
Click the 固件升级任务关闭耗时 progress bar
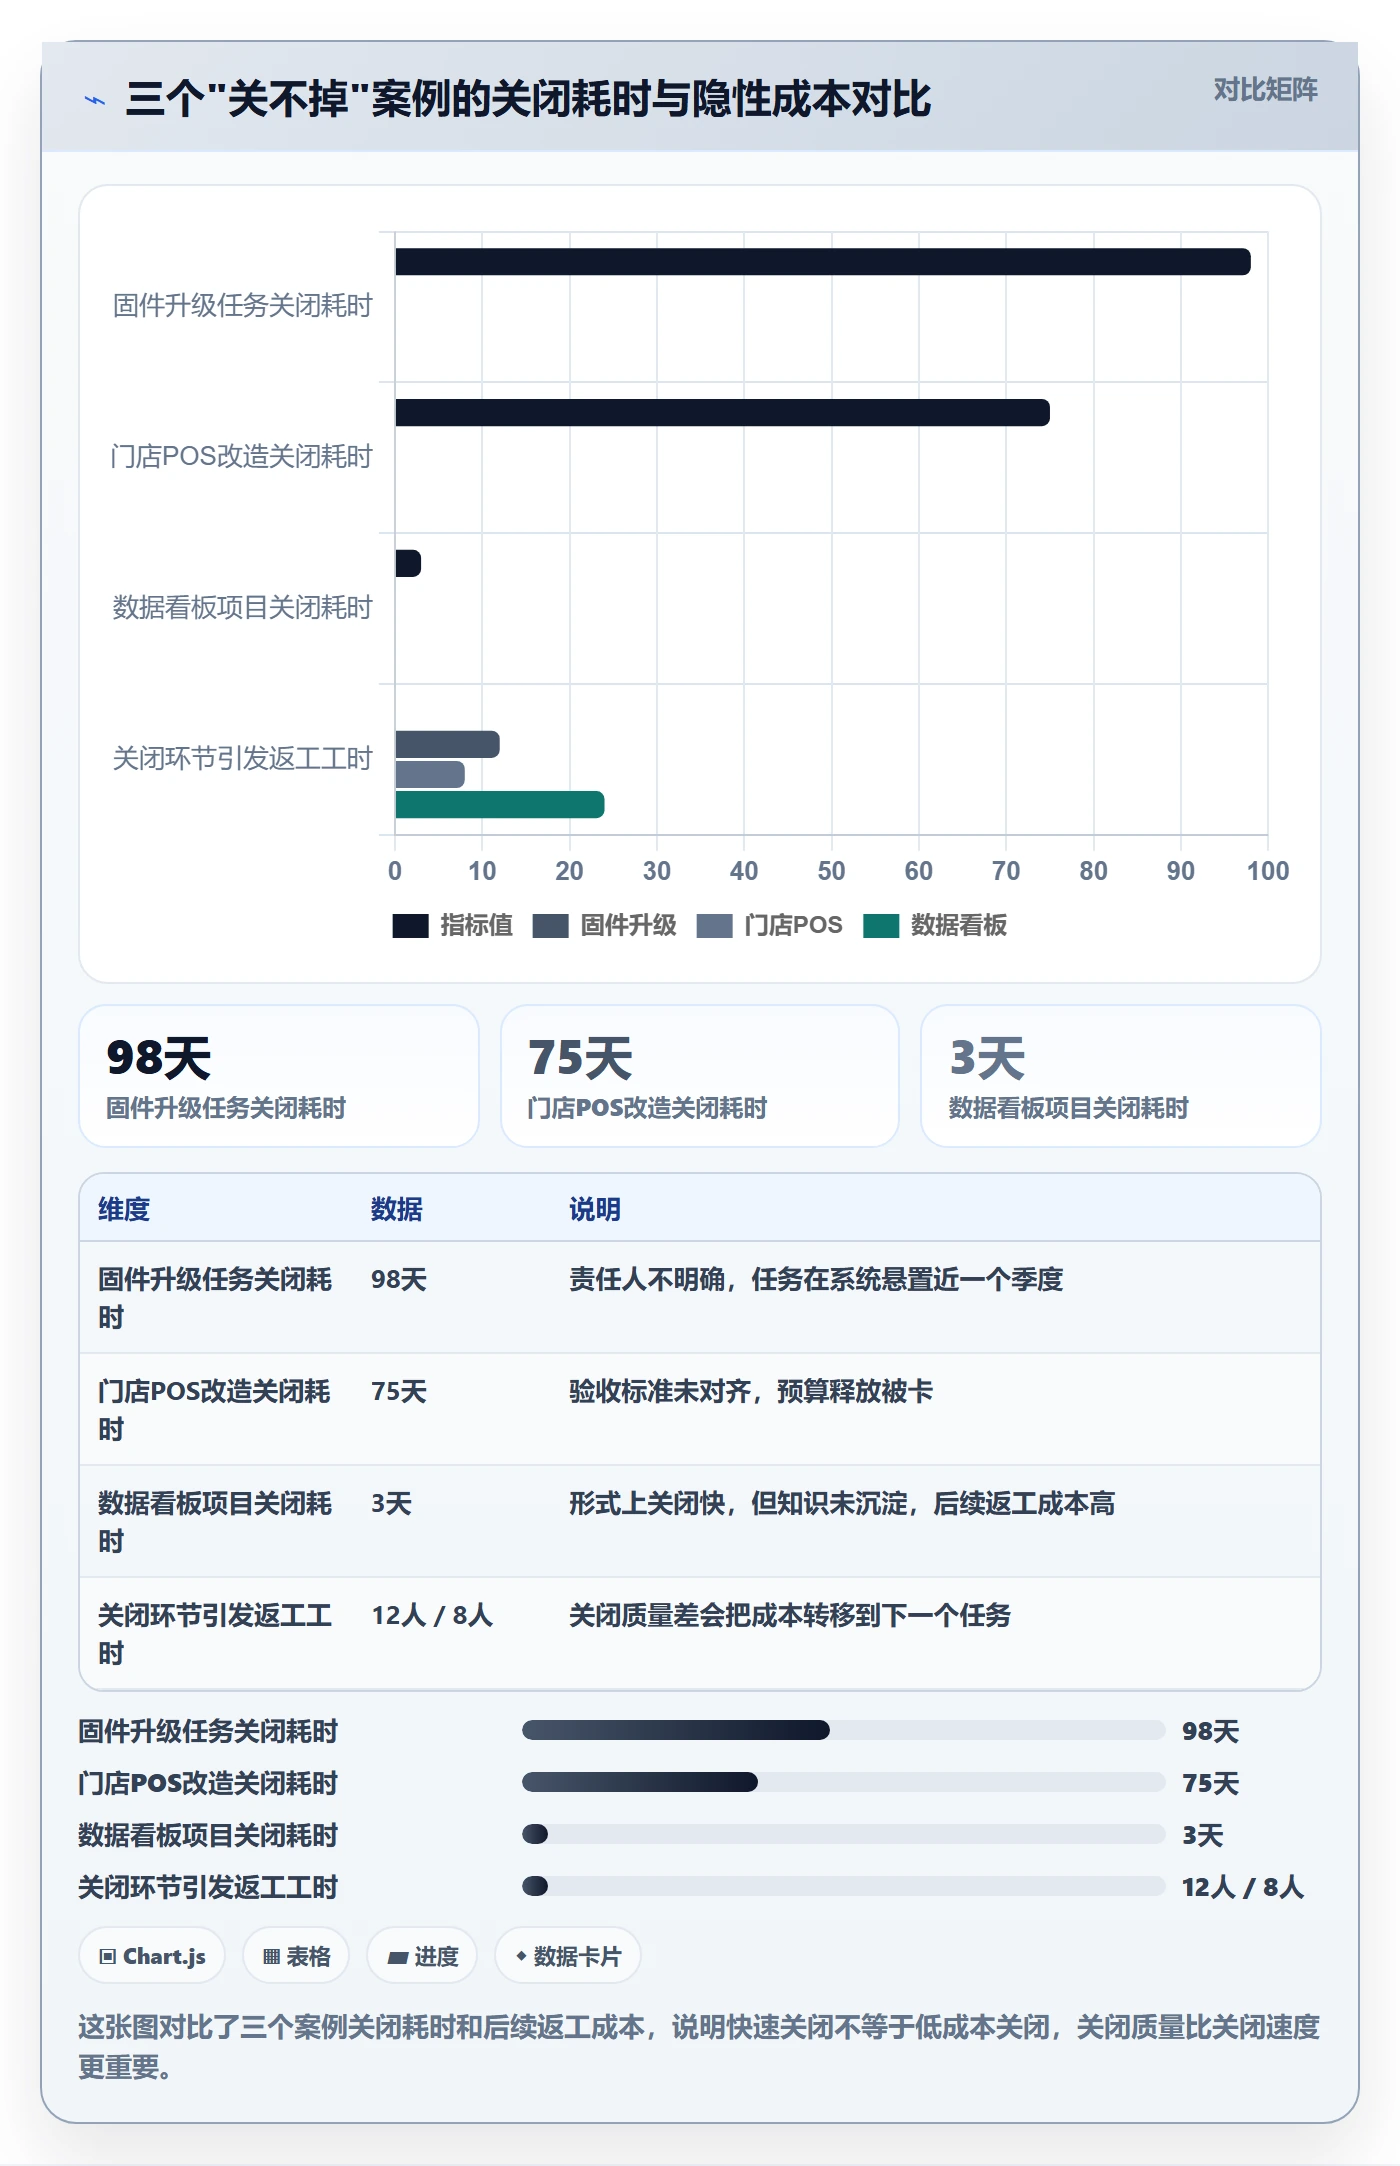[844, 1731]
